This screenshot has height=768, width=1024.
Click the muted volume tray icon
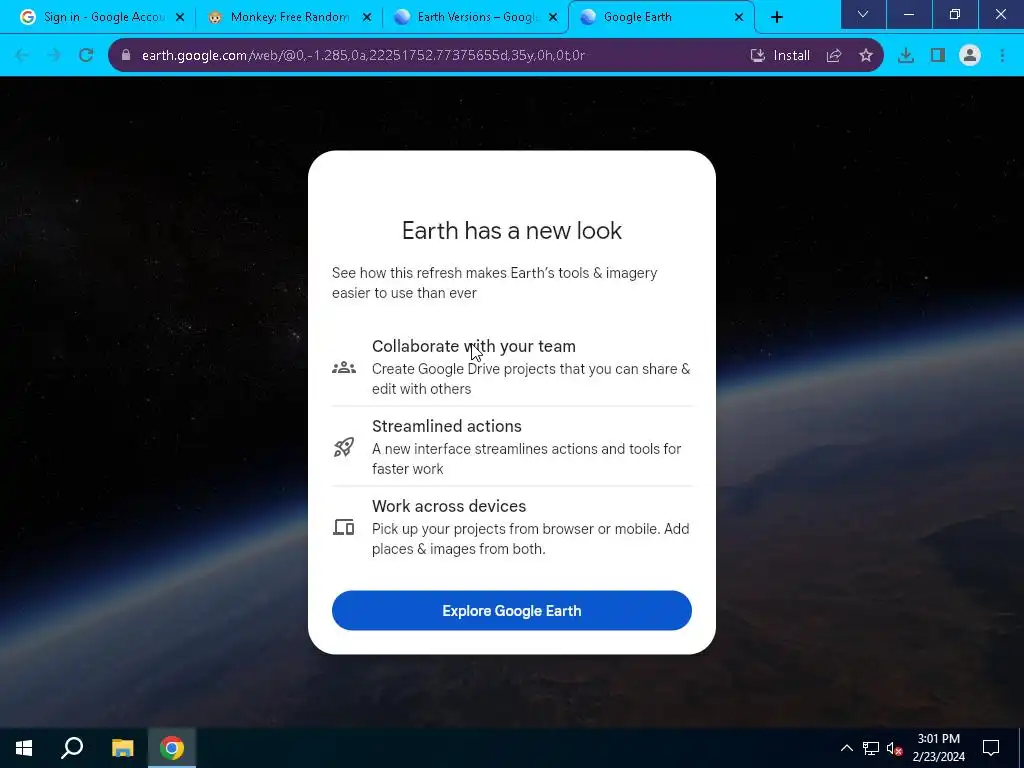[895, 748]
